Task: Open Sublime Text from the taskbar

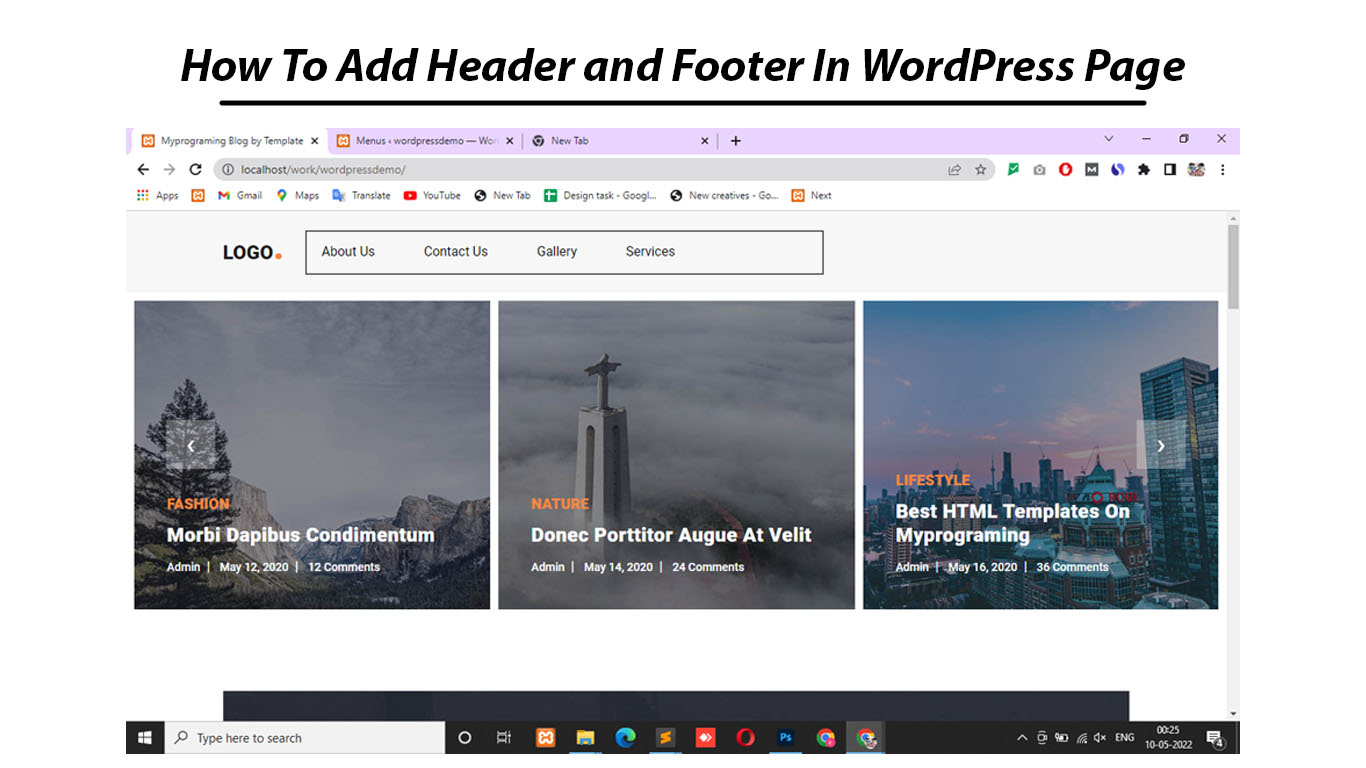Action: tap(665, 737)
